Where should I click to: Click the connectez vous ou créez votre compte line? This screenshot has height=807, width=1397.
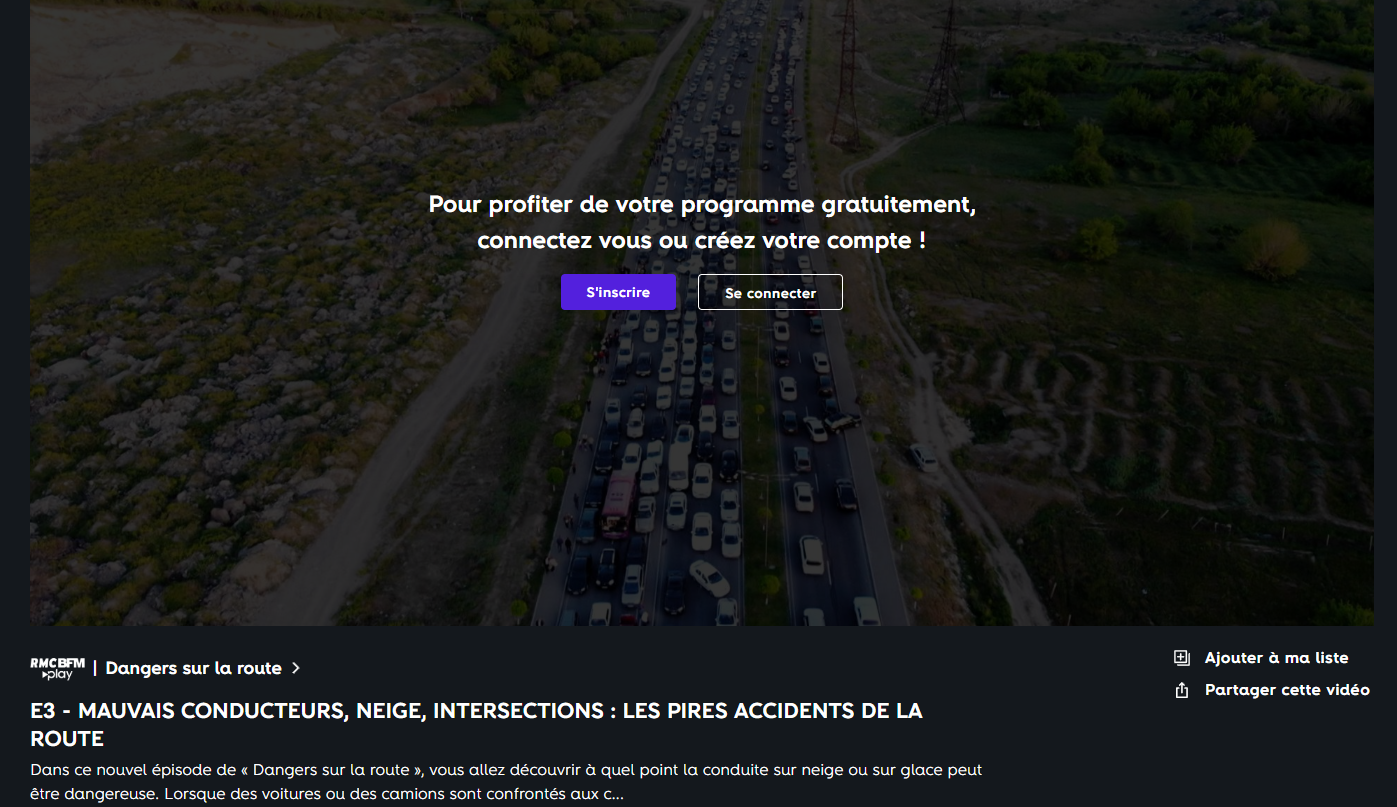701,241
